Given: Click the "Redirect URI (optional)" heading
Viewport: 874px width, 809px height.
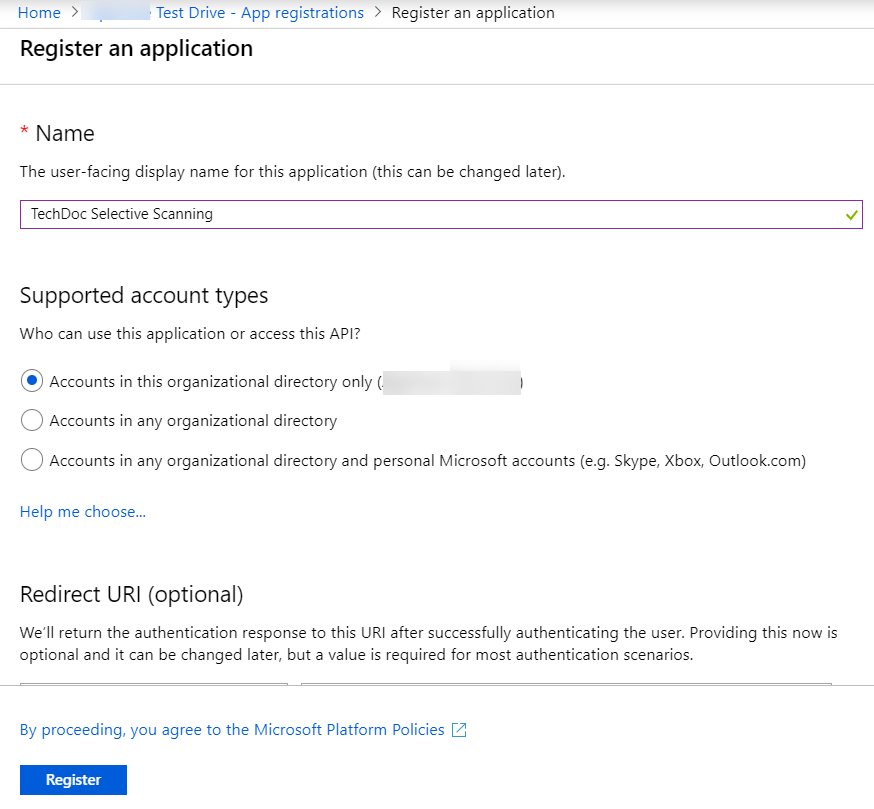Looking at the screenshot, I should click(x=130, y=594).
